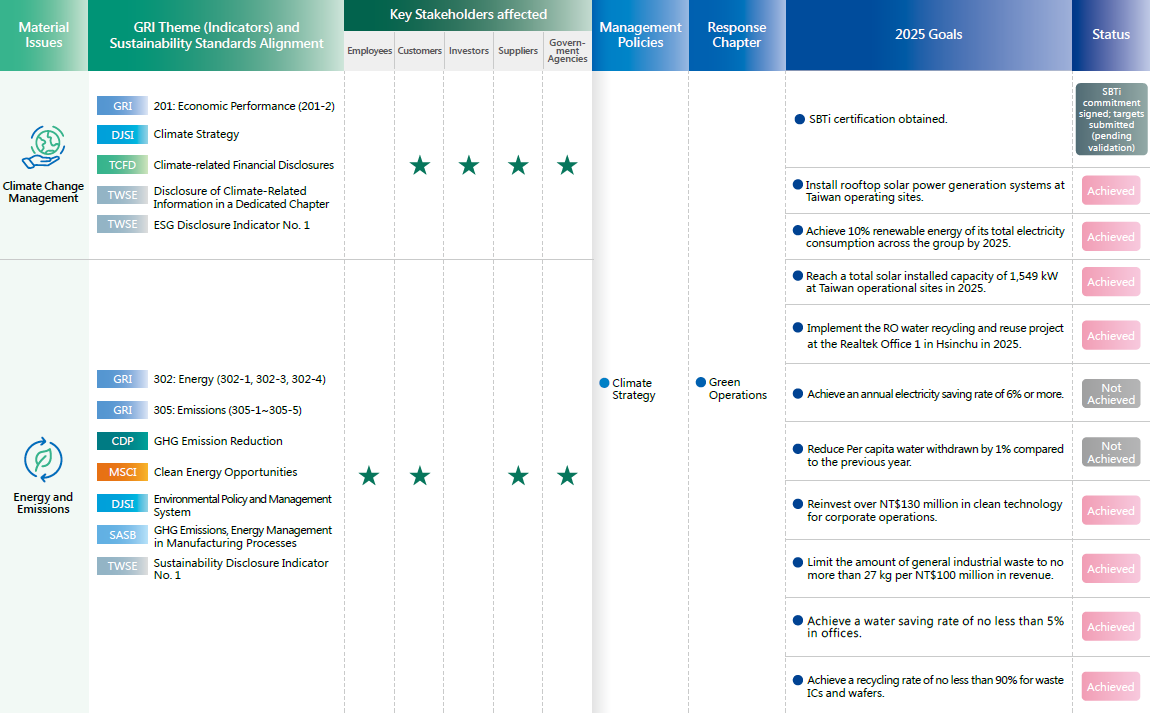The width and height of the screenshot is (1150, 713).
Task: Click the Government Agencies sub-header
Action: pos(567,51)
